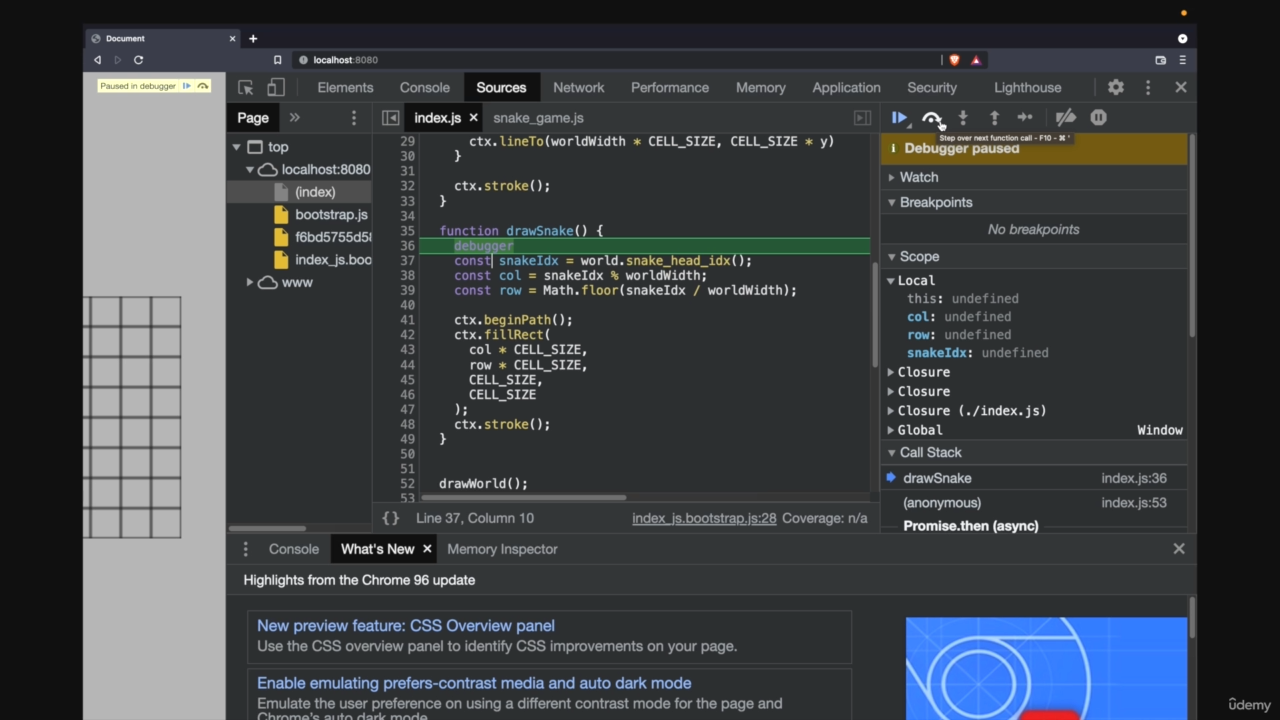Resume script execution in debugger

pyautogui.click(x=899, y=118)
